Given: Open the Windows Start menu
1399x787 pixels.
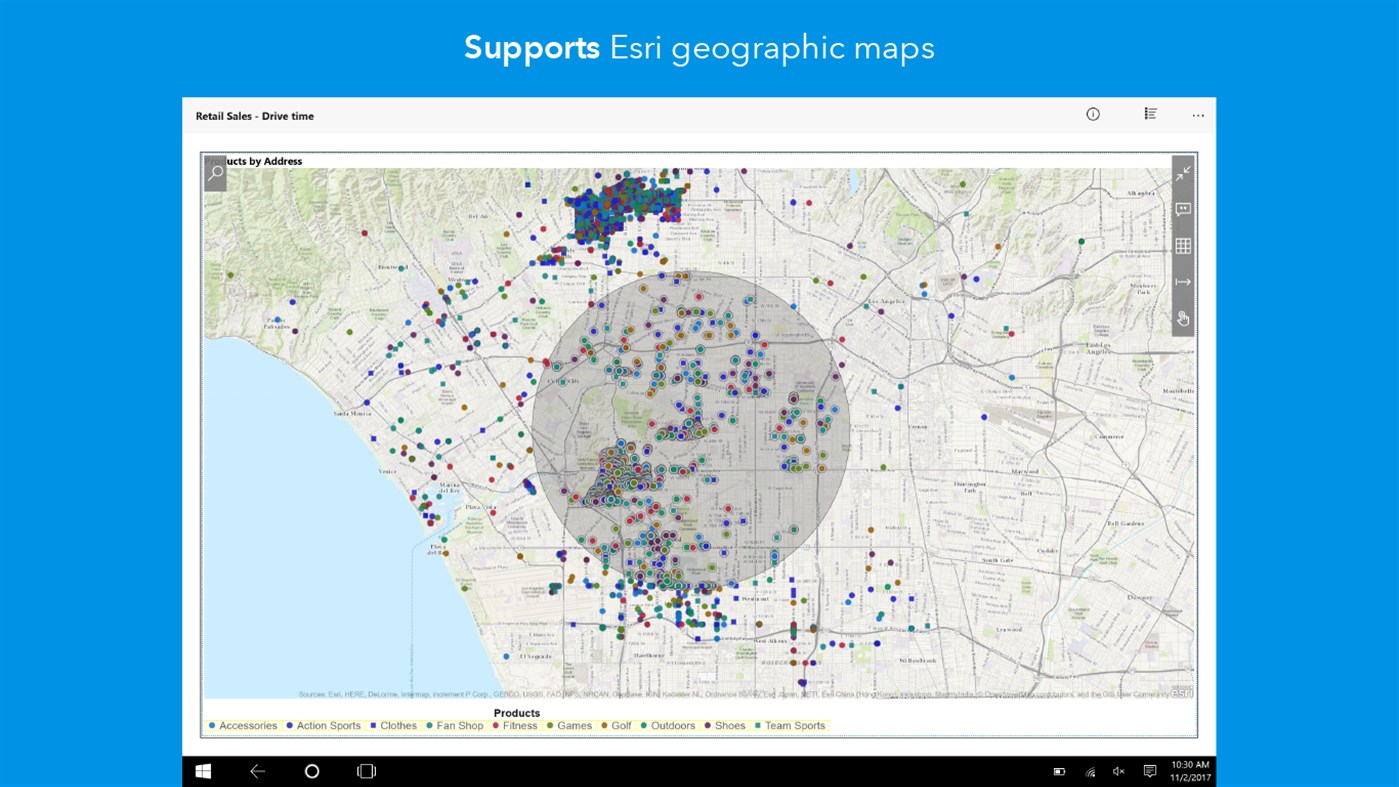Looking at the screenshot, I should tap(203, 770).
